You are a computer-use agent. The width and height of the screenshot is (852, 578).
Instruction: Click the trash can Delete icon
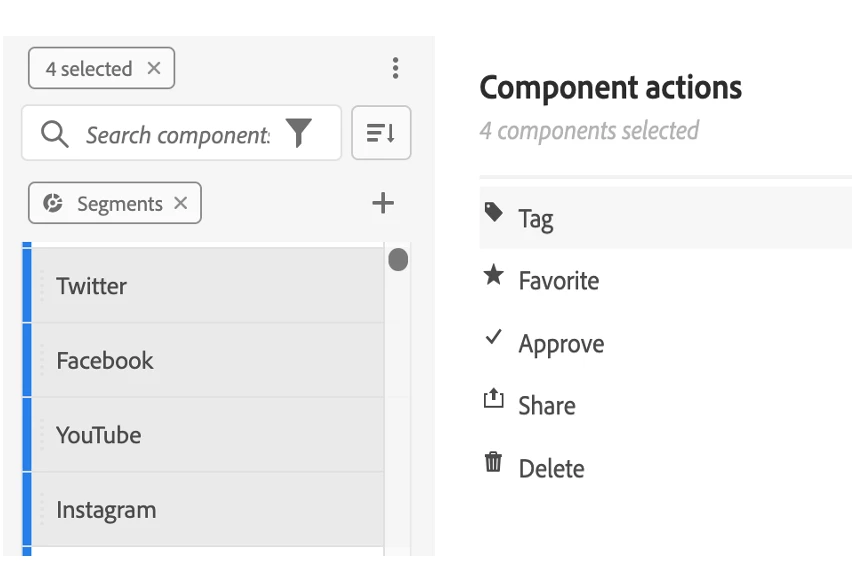[x=493, y=462]
